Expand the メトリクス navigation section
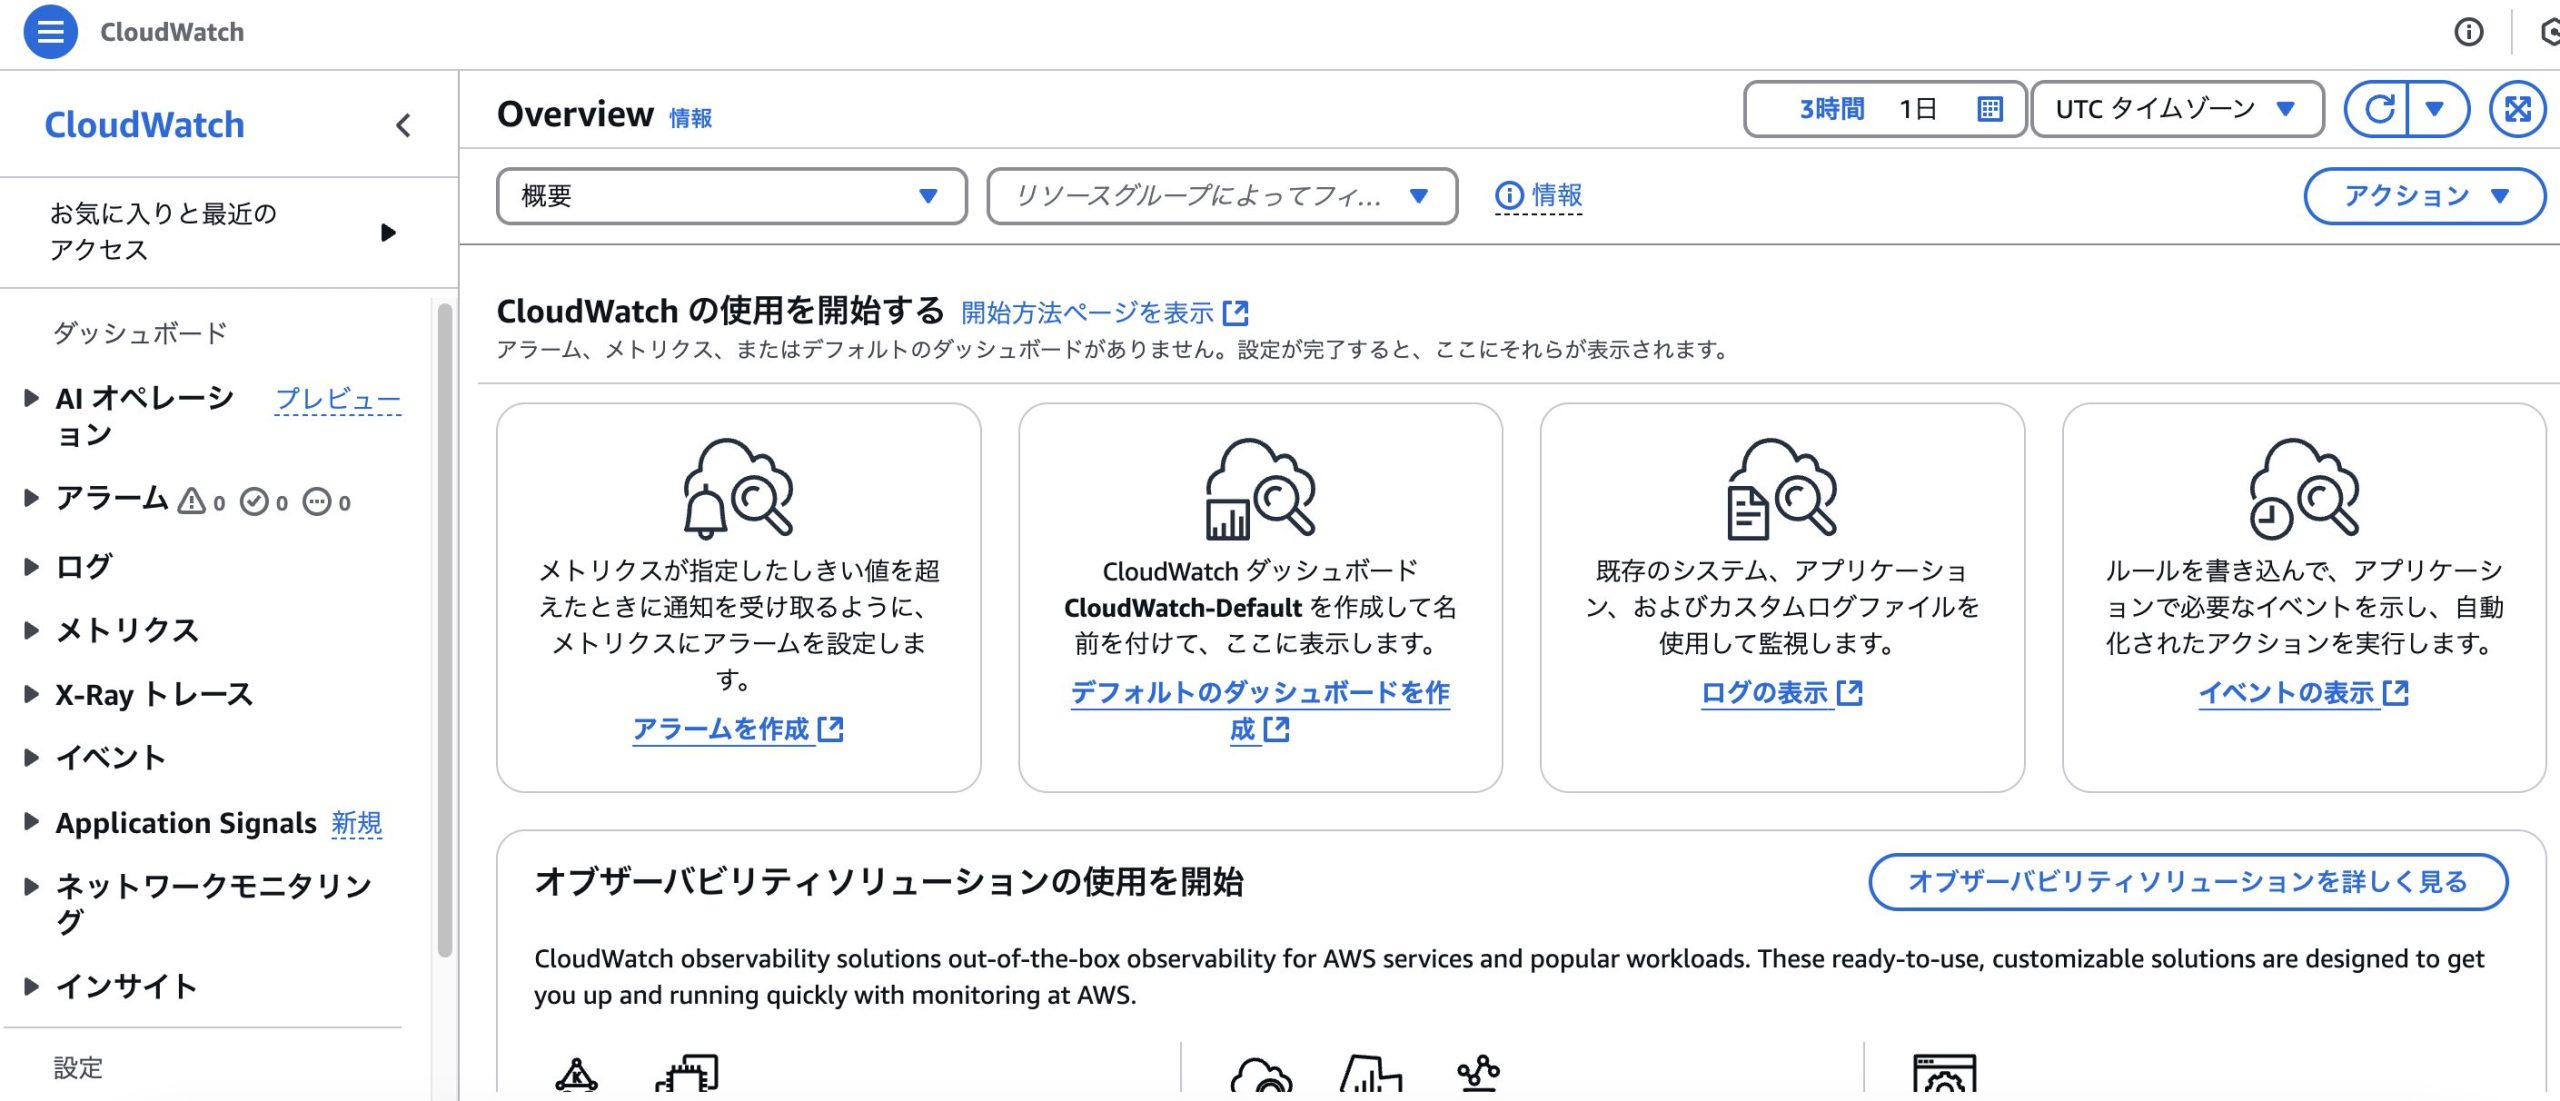This screenshot has width=2560, height=1101. 31,630
